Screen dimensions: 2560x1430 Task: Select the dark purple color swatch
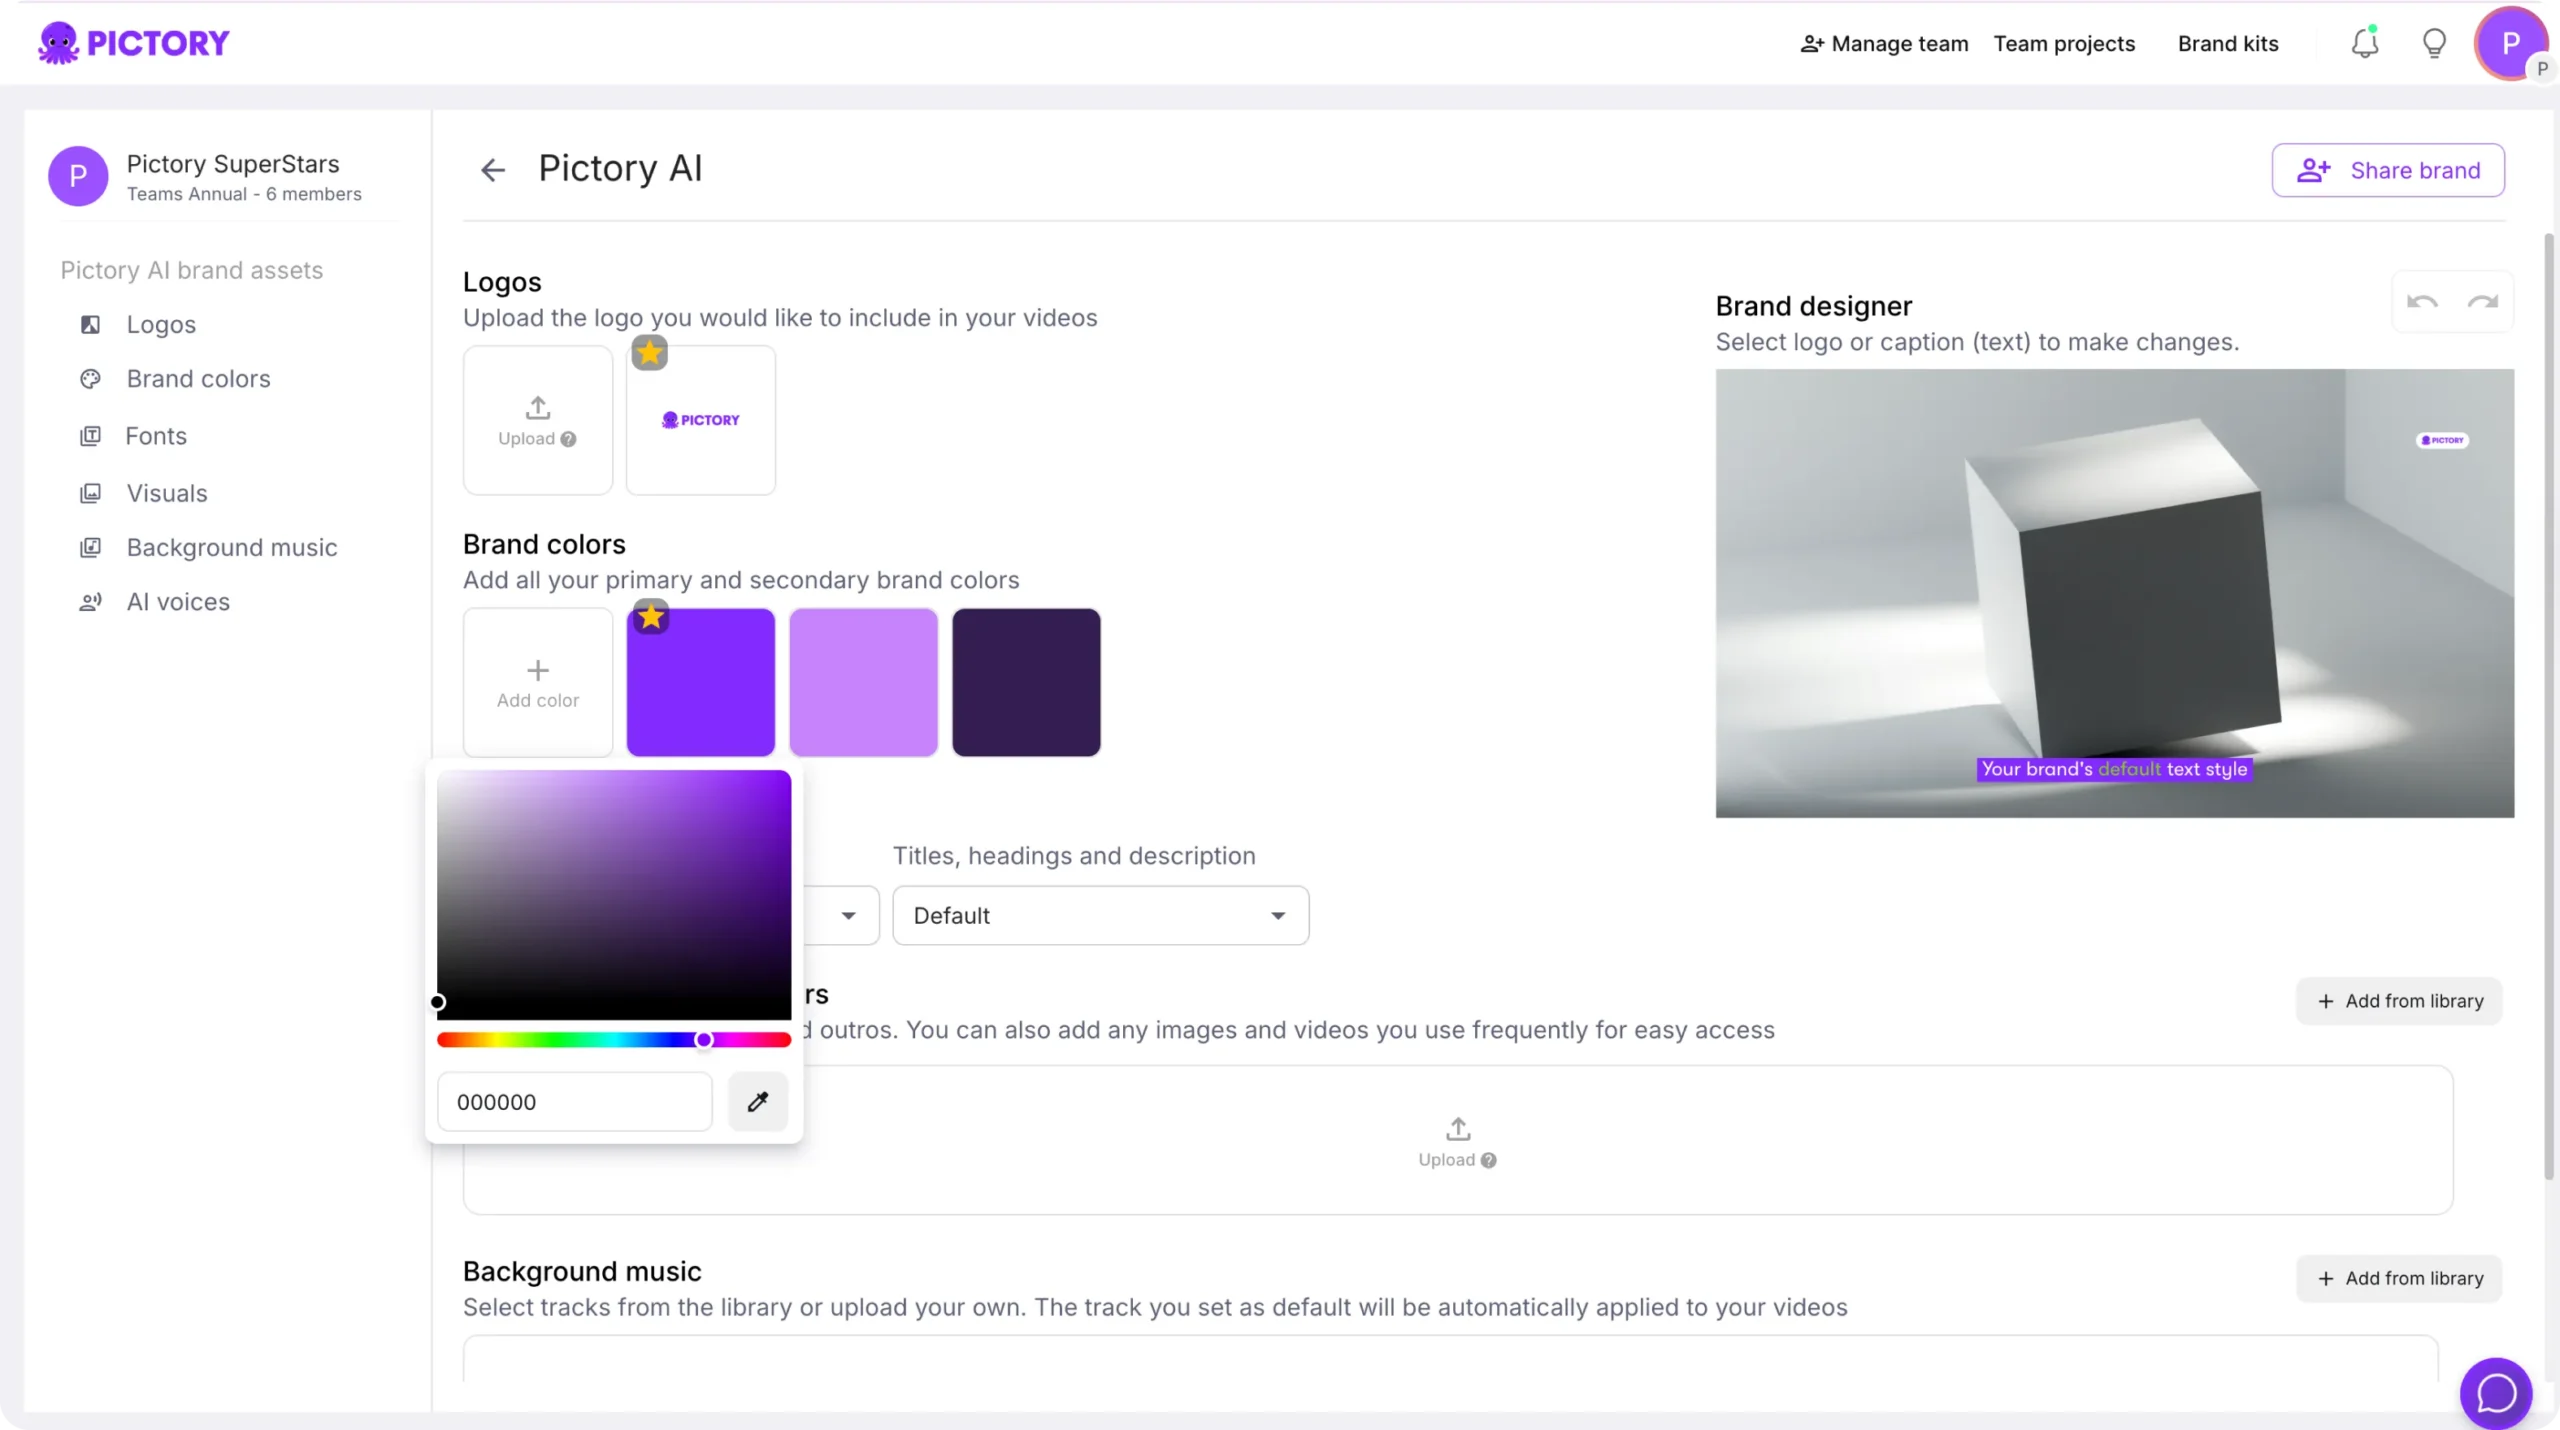[1026, 682]
